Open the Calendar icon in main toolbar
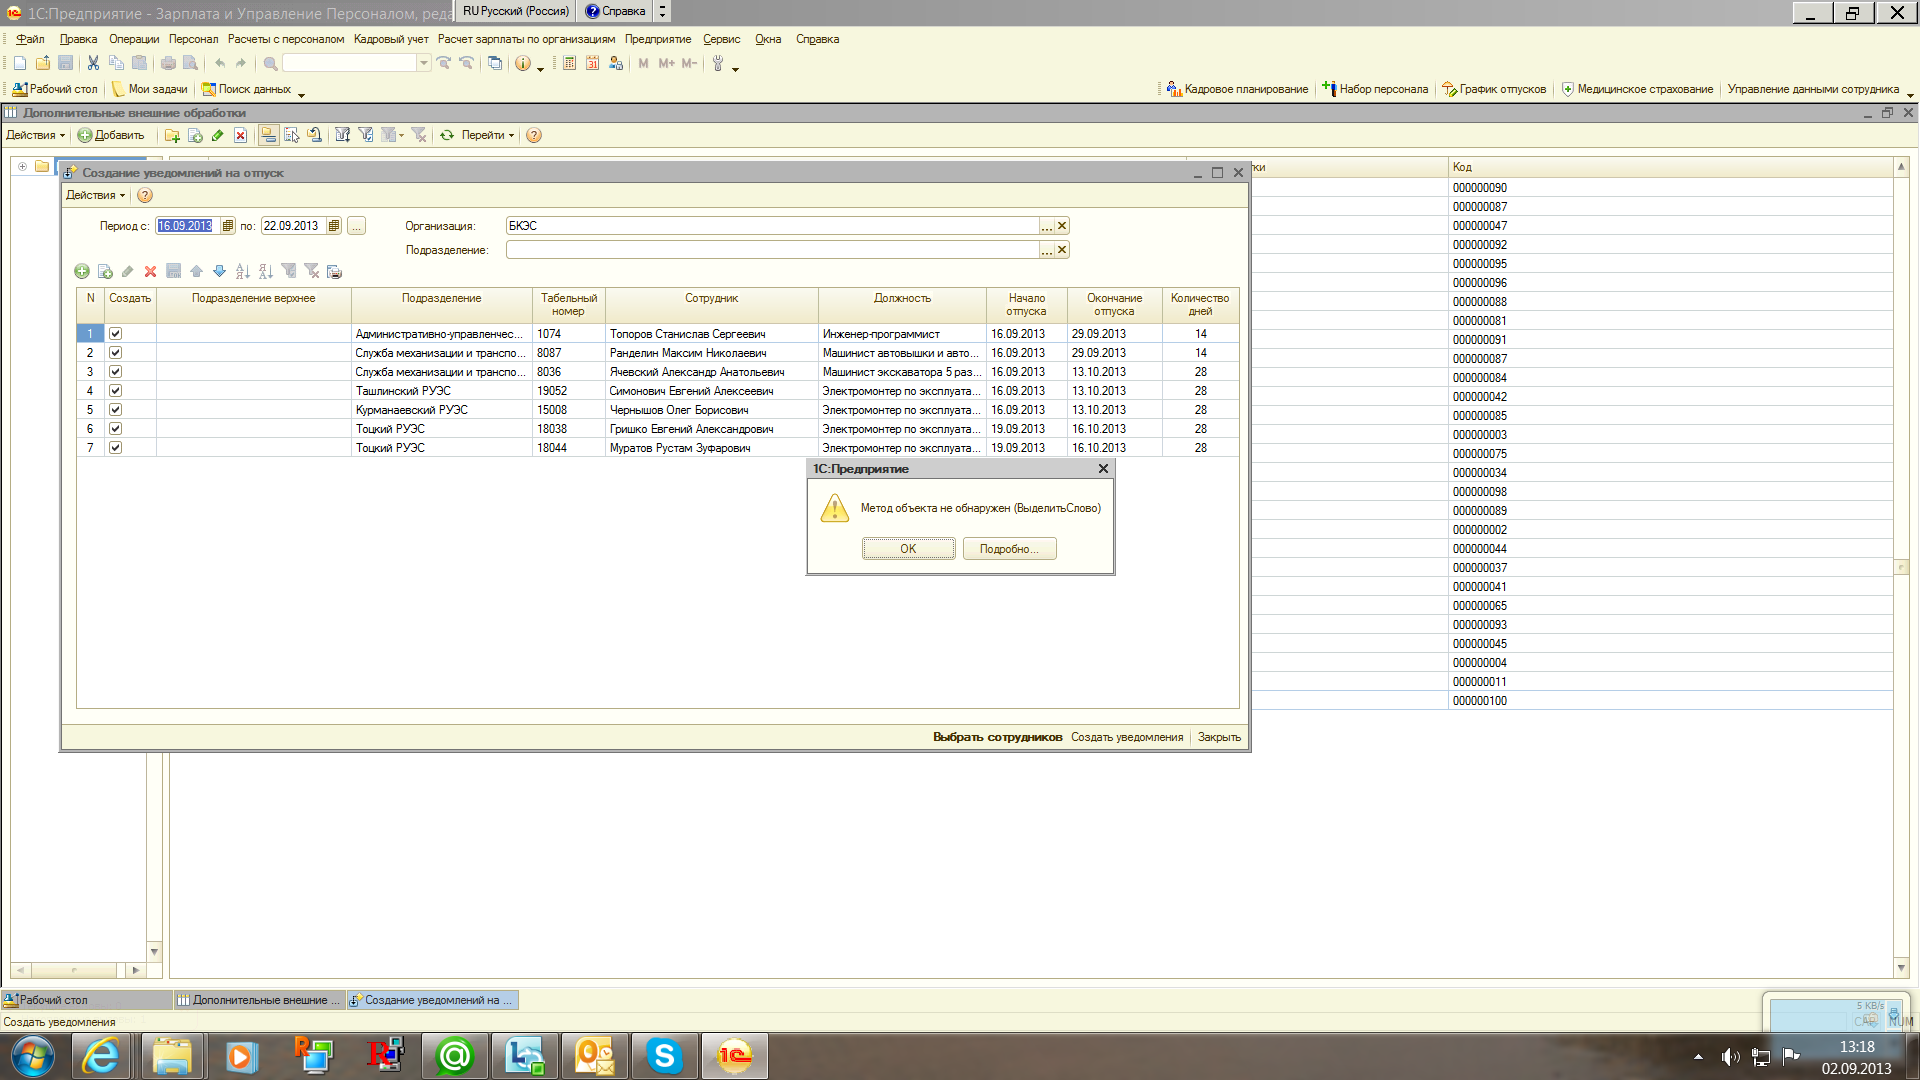Viewport: 1920px width, 1080px height. pyautogui.click(x=592, y=63)
